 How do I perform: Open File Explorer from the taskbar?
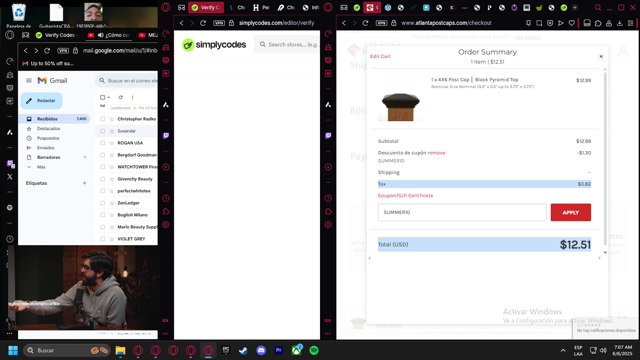click(x=120, y=350)
